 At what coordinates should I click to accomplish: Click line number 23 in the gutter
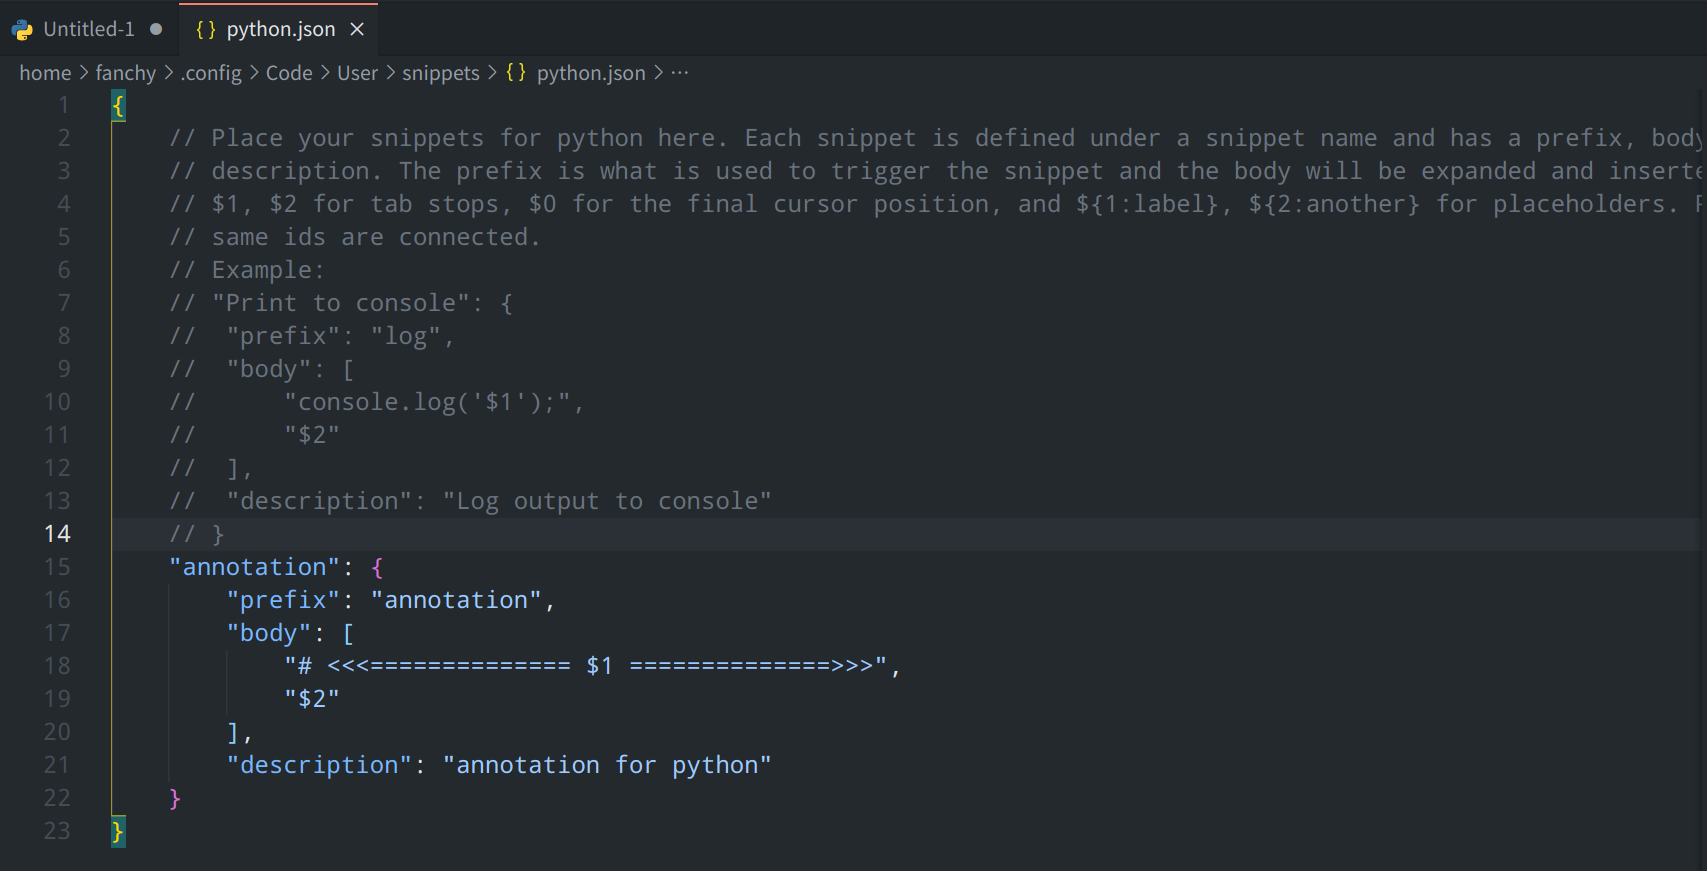[57, 831]
